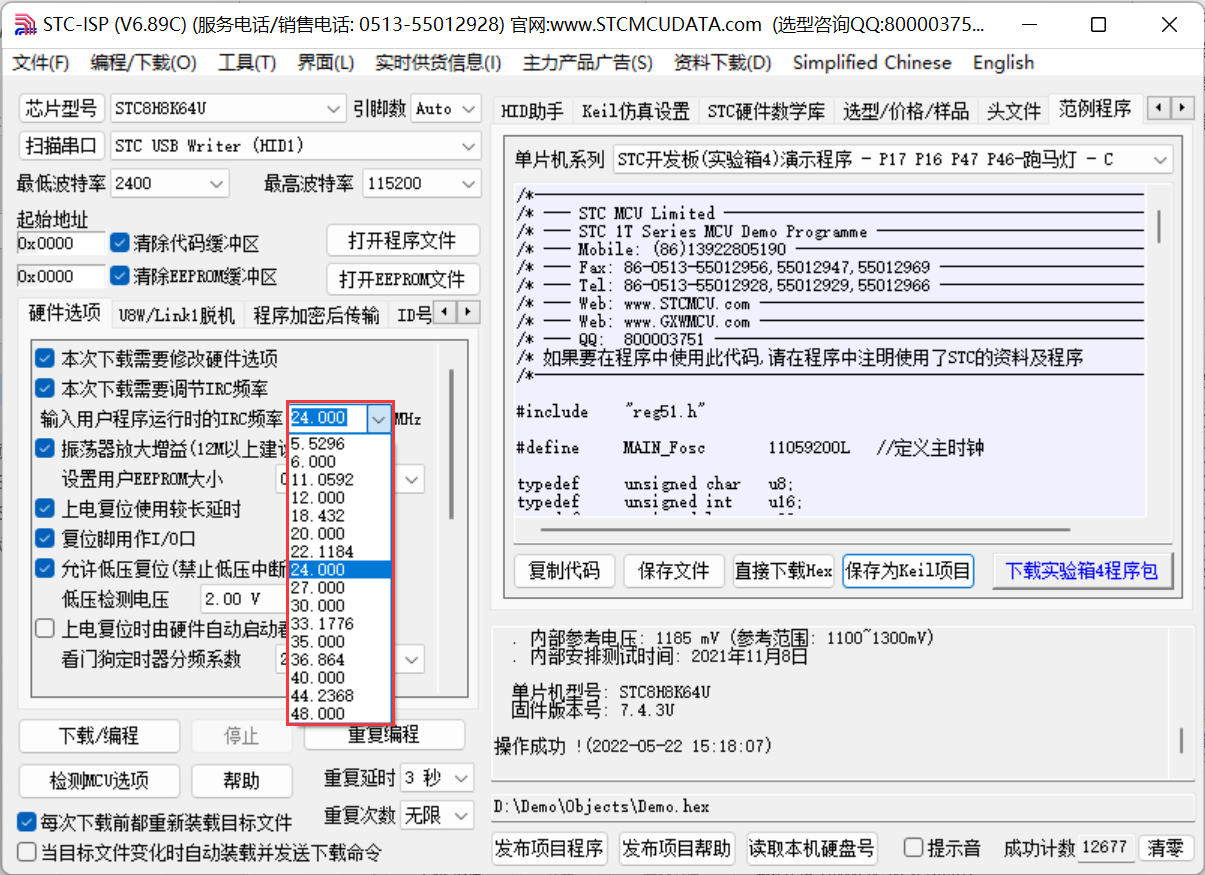1205x875 pixels.
Task: Click the left arrow in the hardware options tab strip
Action: pos(444,313)
